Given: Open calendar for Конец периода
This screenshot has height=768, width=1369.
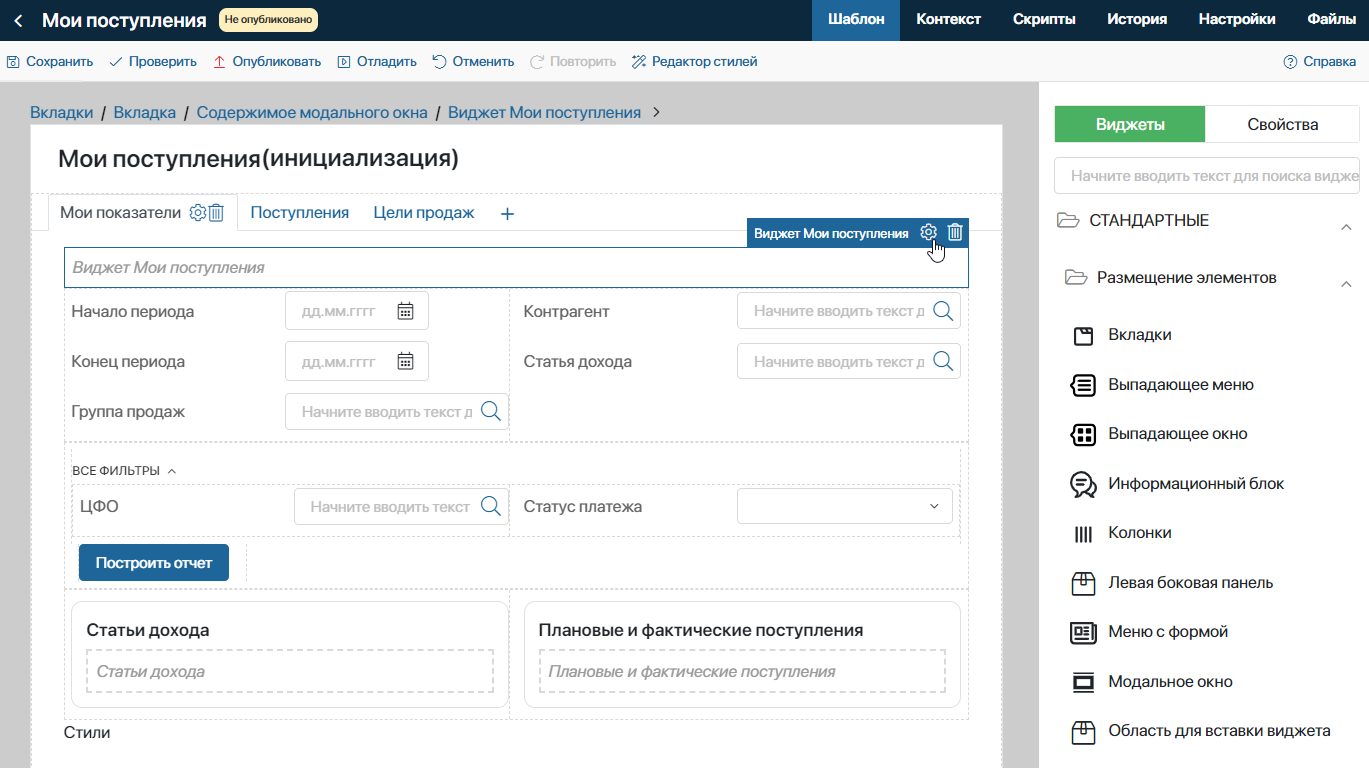Looking at the screenshot, I should pos(405,361).
